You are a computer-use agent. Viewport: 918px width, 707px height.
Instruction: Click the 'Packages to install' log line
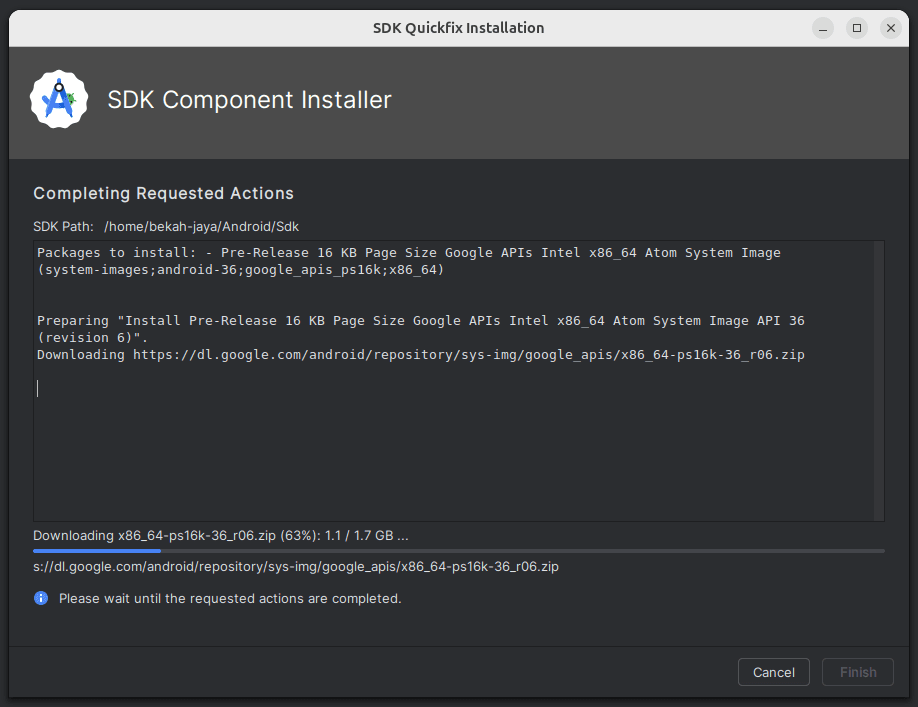click(x=409, y=261)
